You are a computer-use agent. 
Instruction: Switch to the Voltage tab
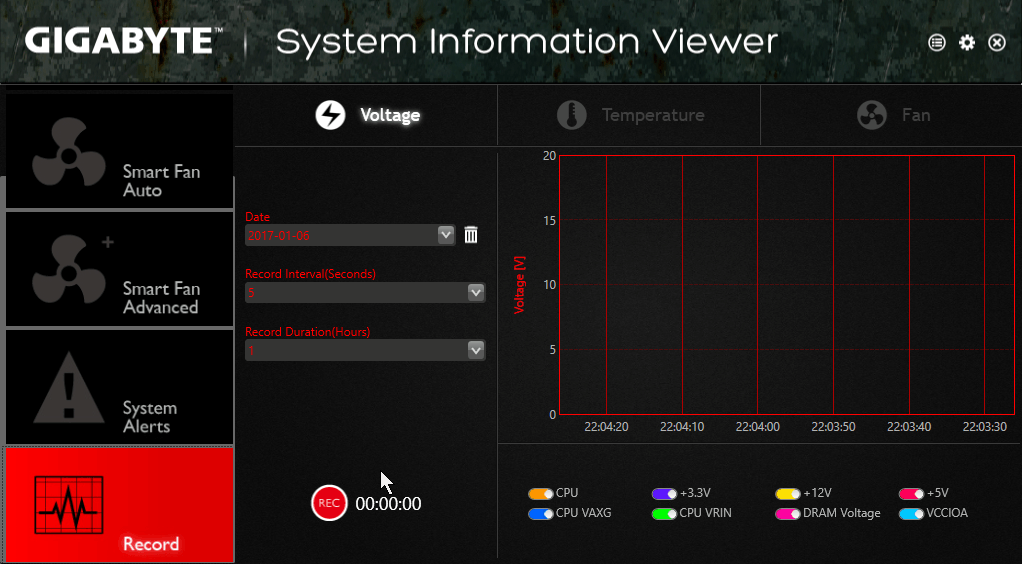[366, 115]
